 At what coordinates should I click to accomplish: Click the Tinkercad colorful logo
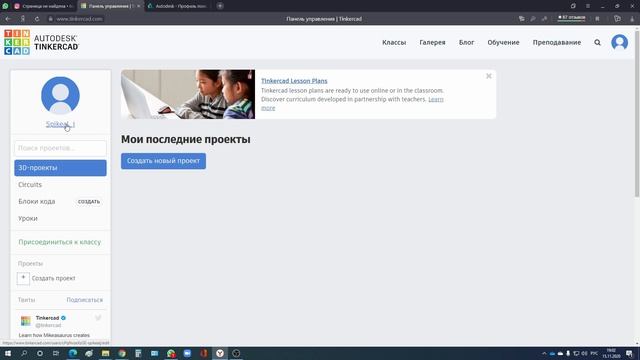pos(17,42)
